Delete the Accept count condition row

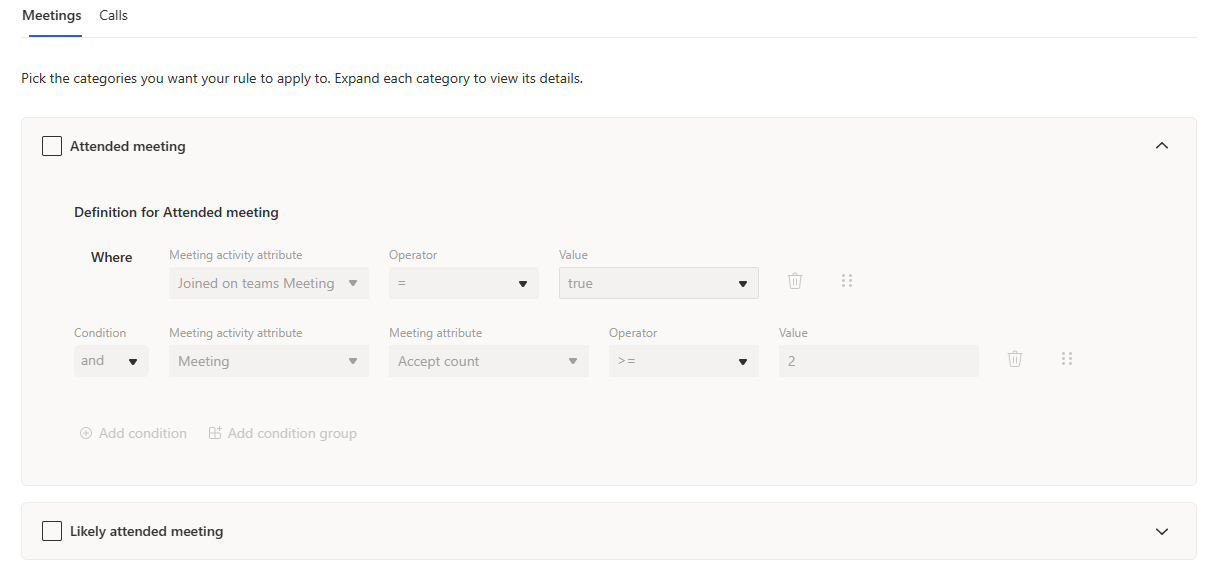pyautogui.click(x=1015, y=359)
